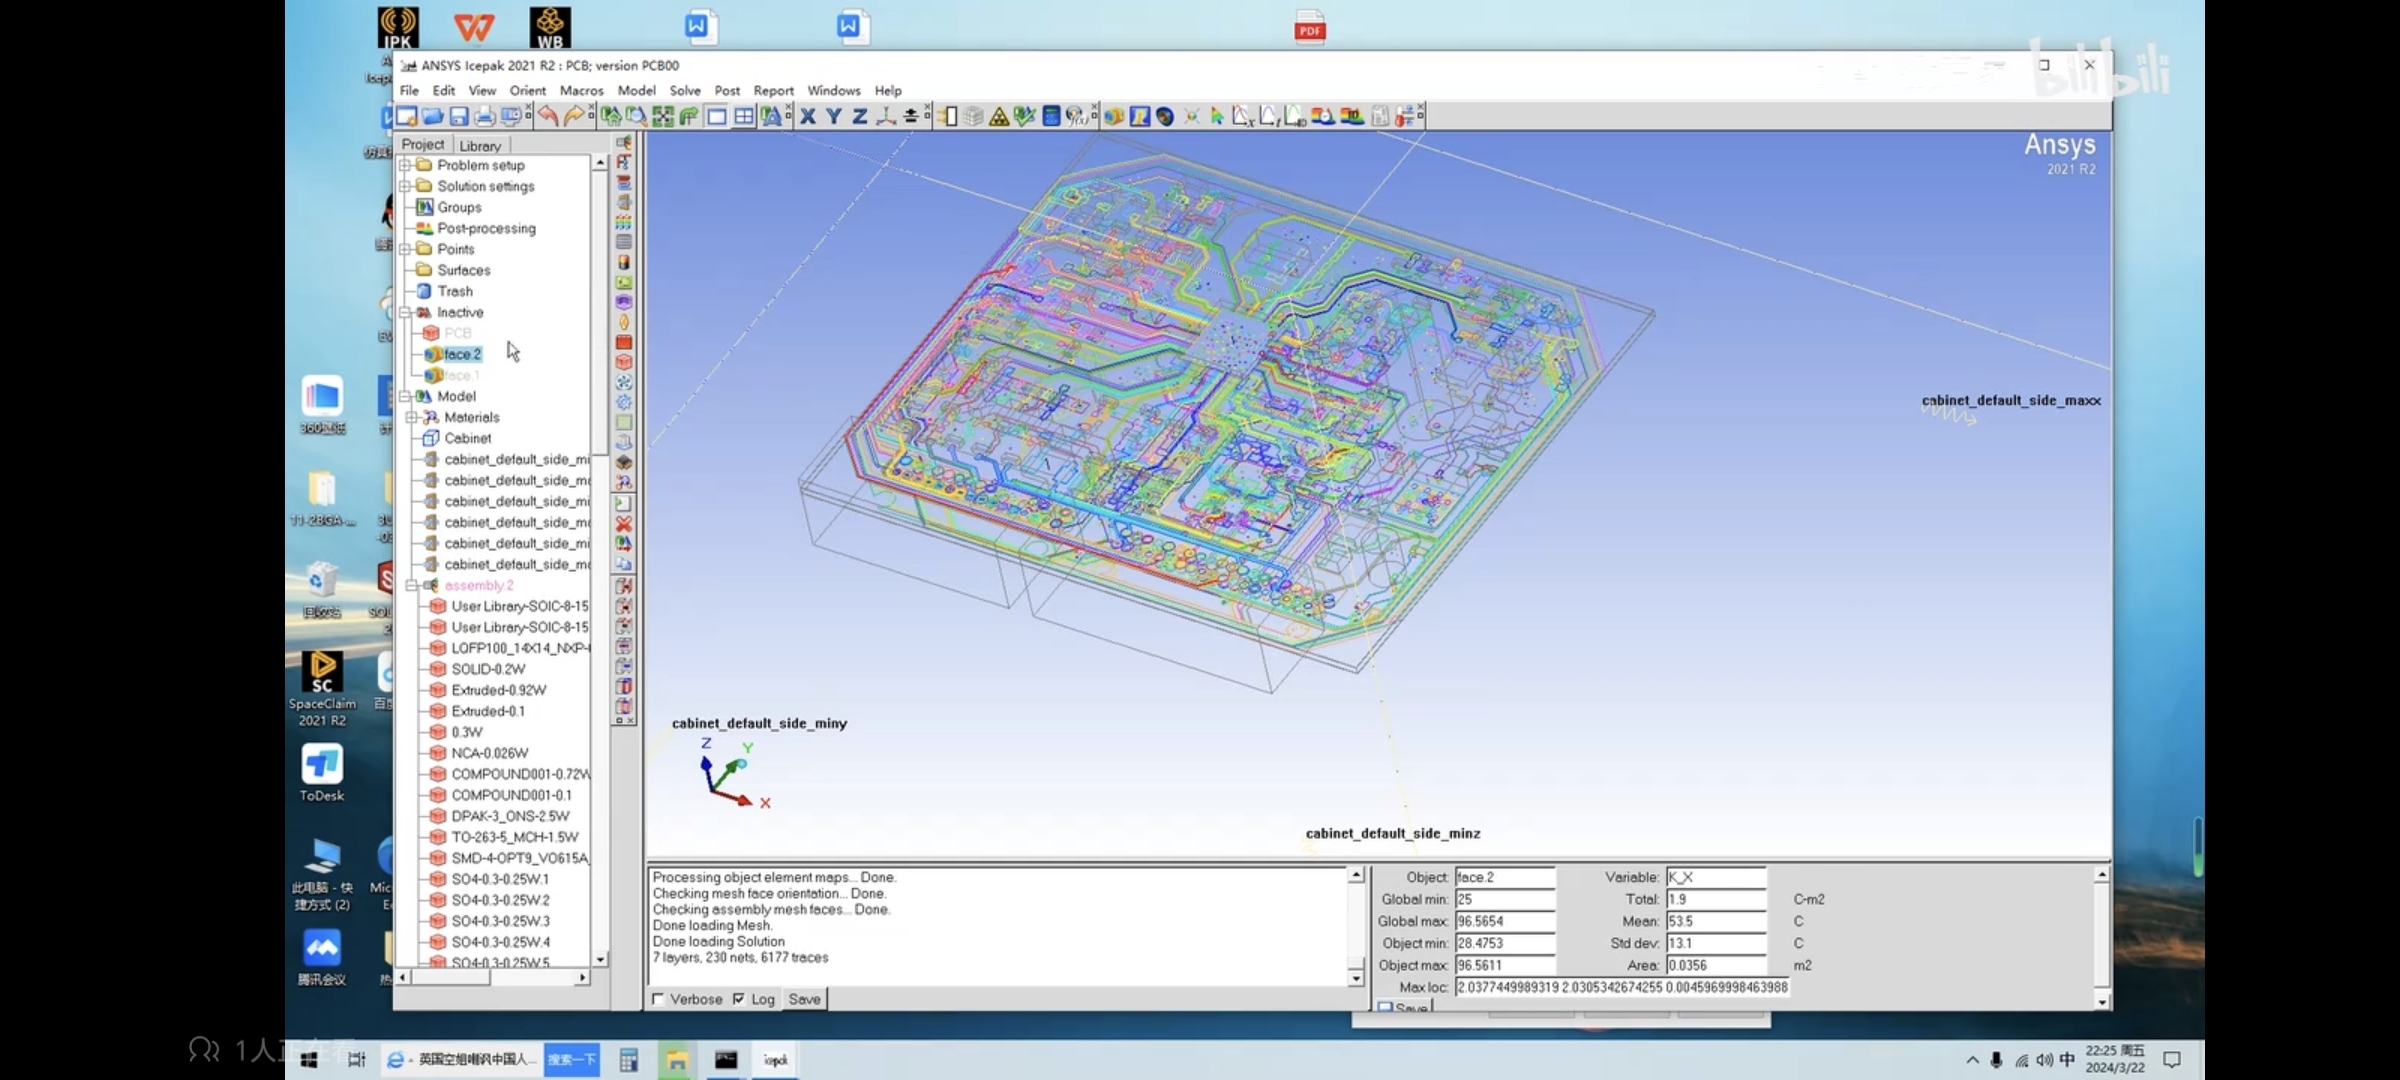2400x1080 pixels.
Task: Click the Open project folder icon
Action: click(x=432, y=117)
